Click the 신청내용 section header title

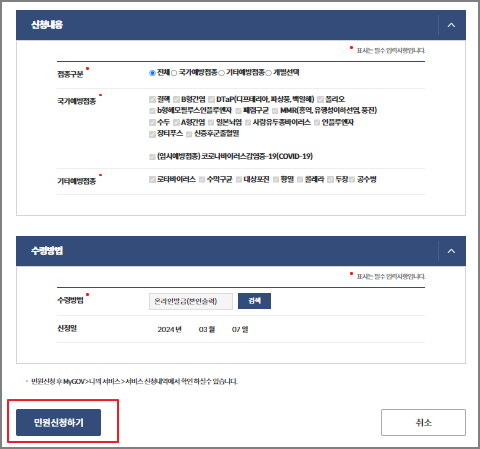coord(47,25)
